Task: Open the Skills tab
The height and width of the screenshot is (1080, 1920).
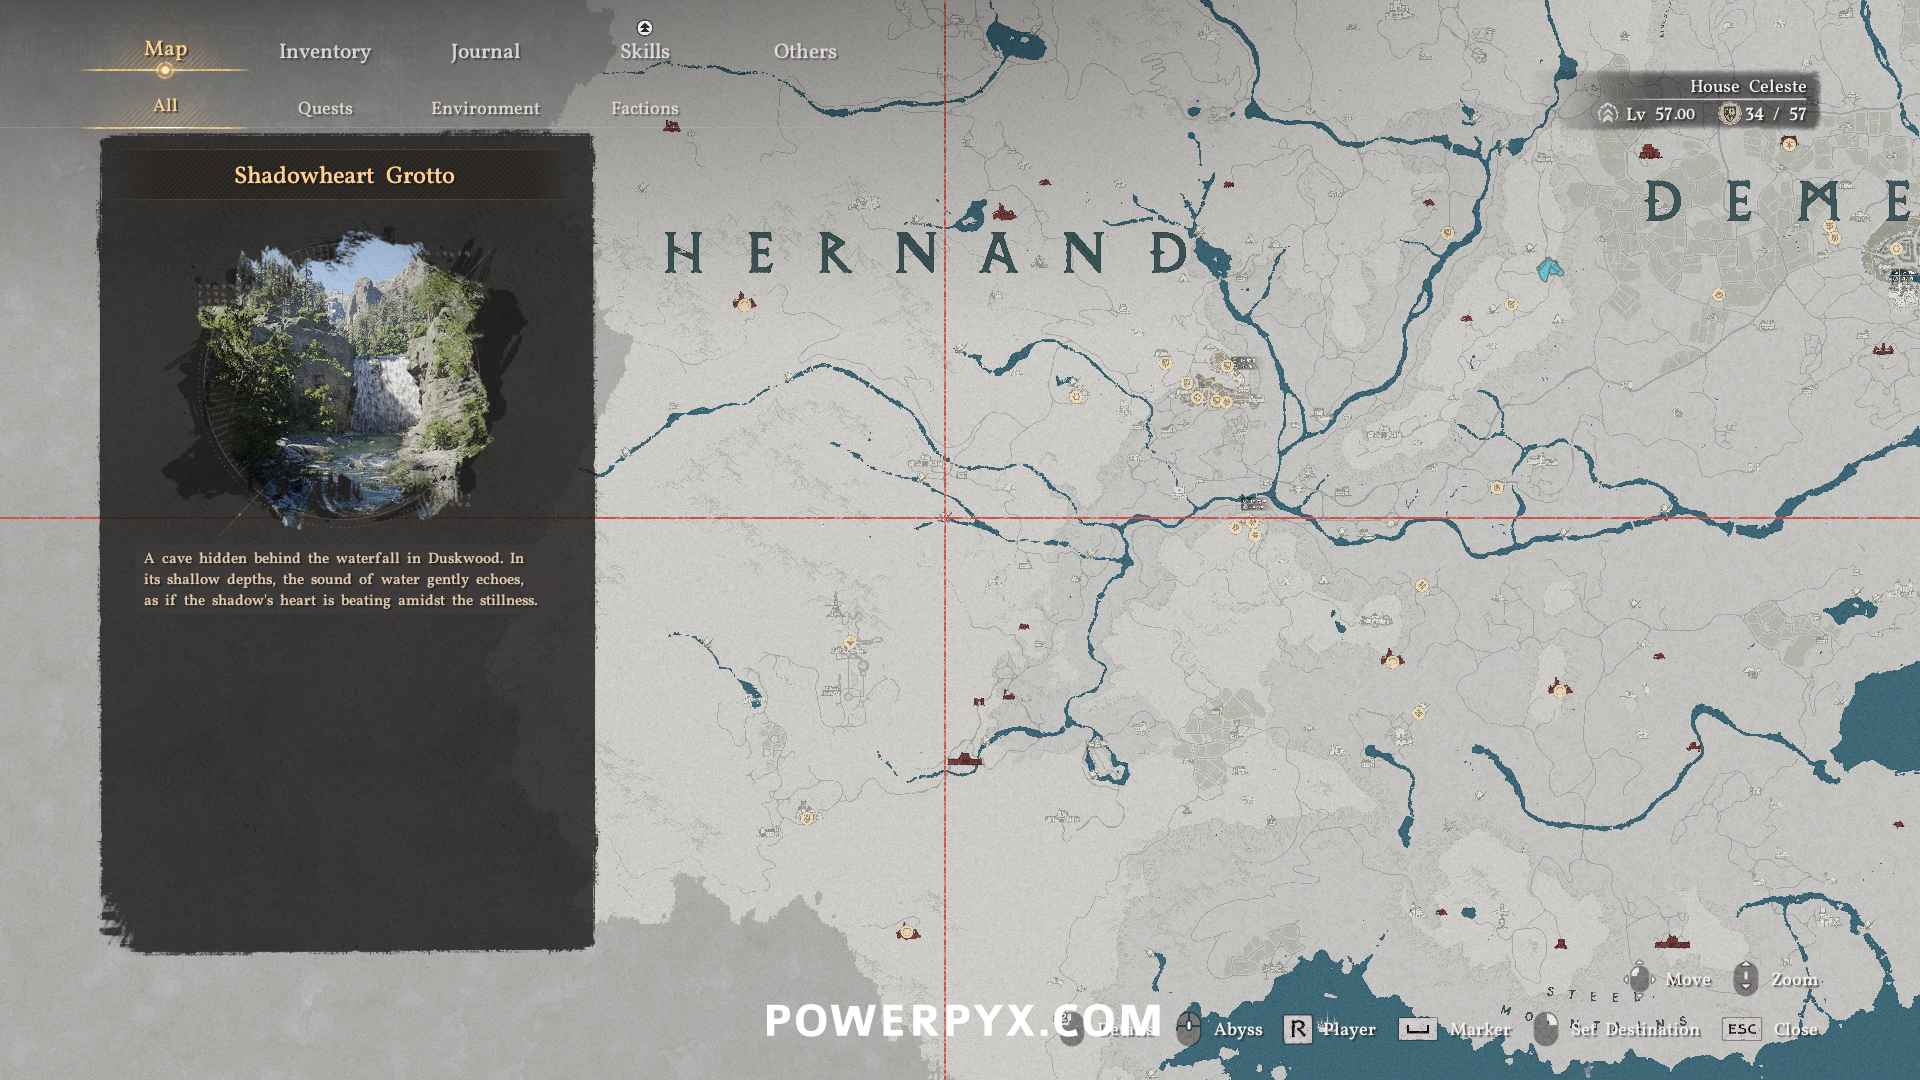Action: click(644, 51)
